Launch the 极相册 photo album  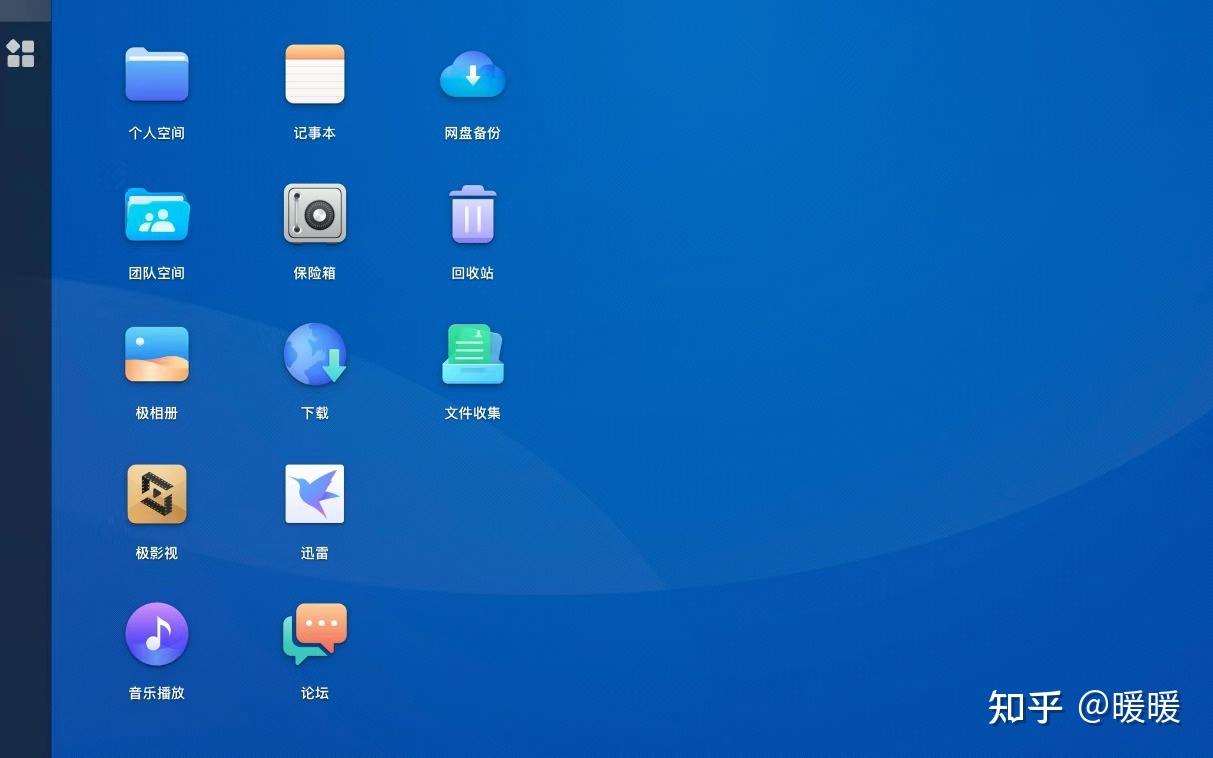156,353
